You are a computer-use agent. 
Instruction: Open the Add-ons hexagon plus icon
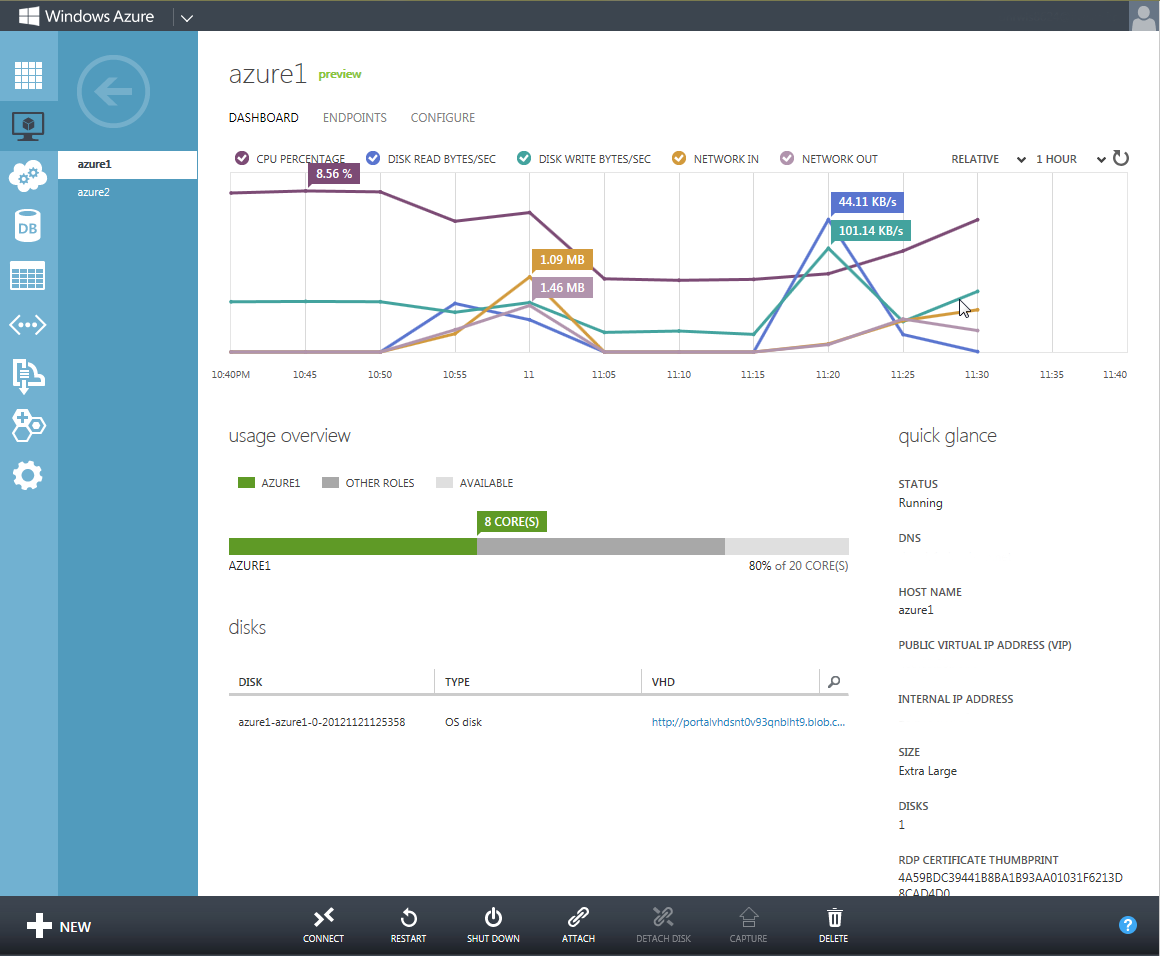pos(28,425)
